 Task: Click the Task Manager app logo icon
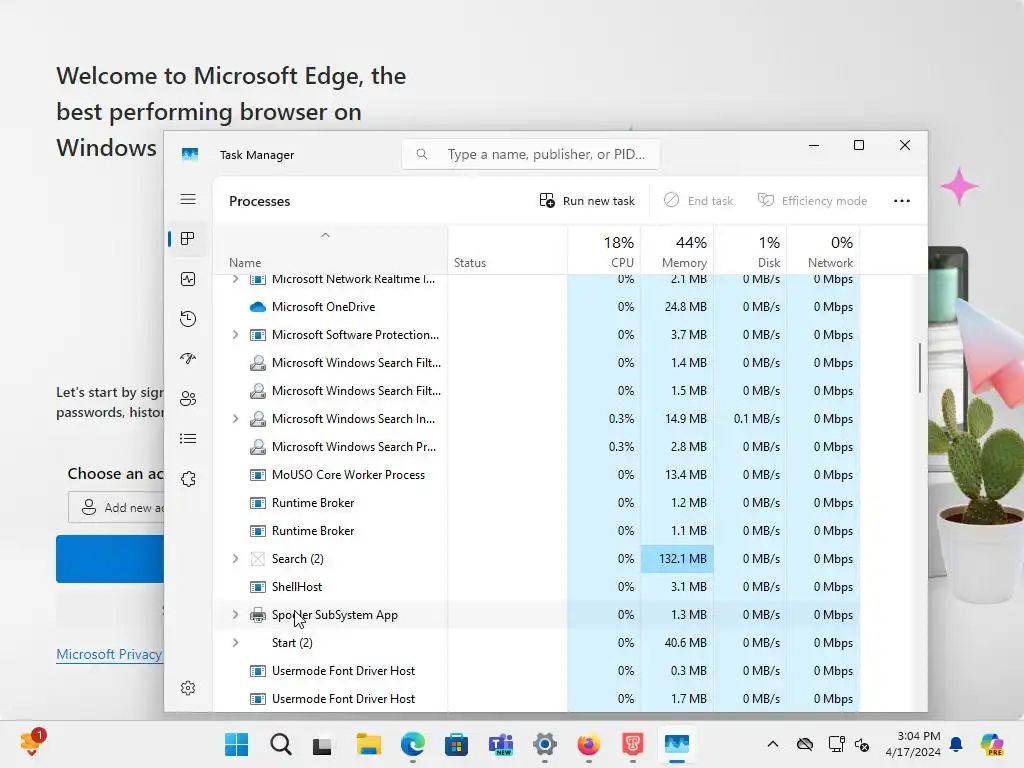coord(189,155)
